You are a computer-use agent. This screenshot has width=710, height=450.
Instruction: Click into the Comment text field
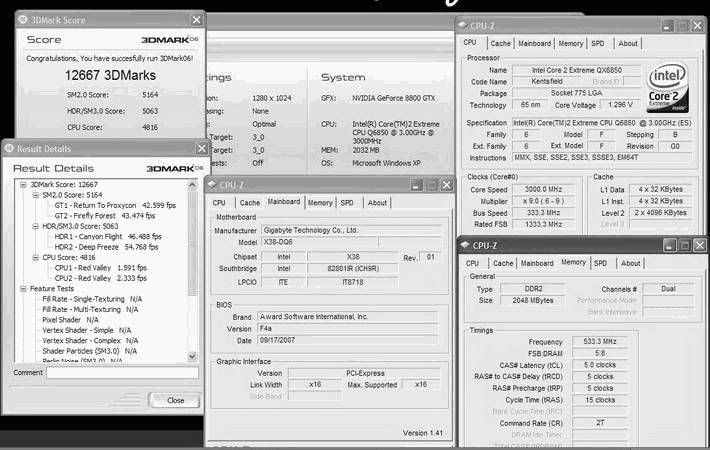(121, 373)
